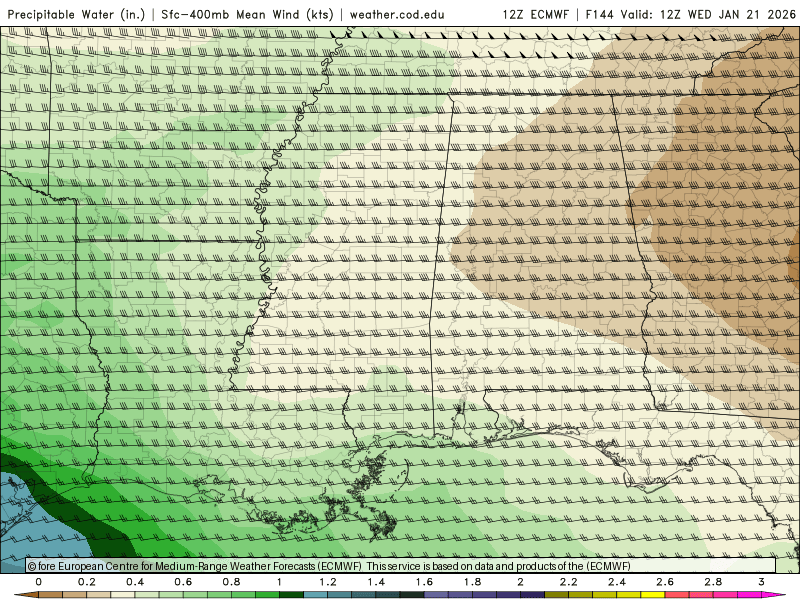
Task: Click the '1.2' value on the color scale
Action: [328, 582]
